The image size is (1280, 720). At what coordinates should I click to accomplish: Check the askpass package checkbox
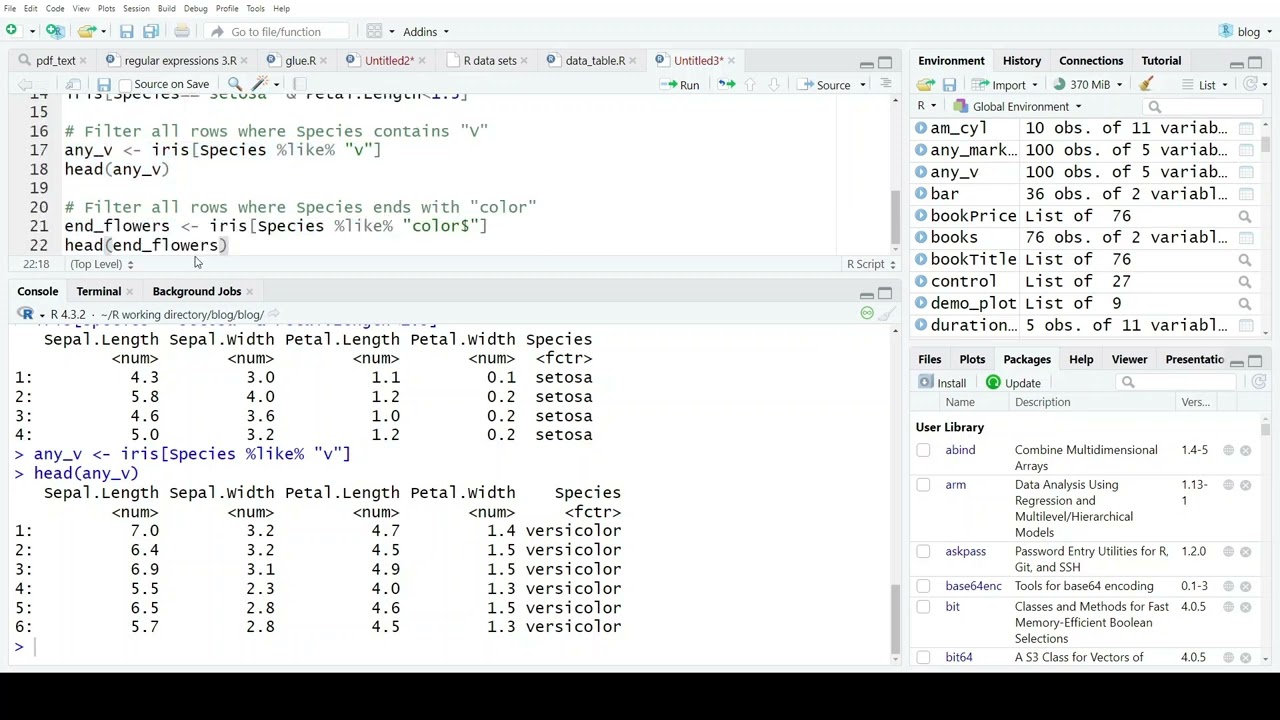(923, 551)
